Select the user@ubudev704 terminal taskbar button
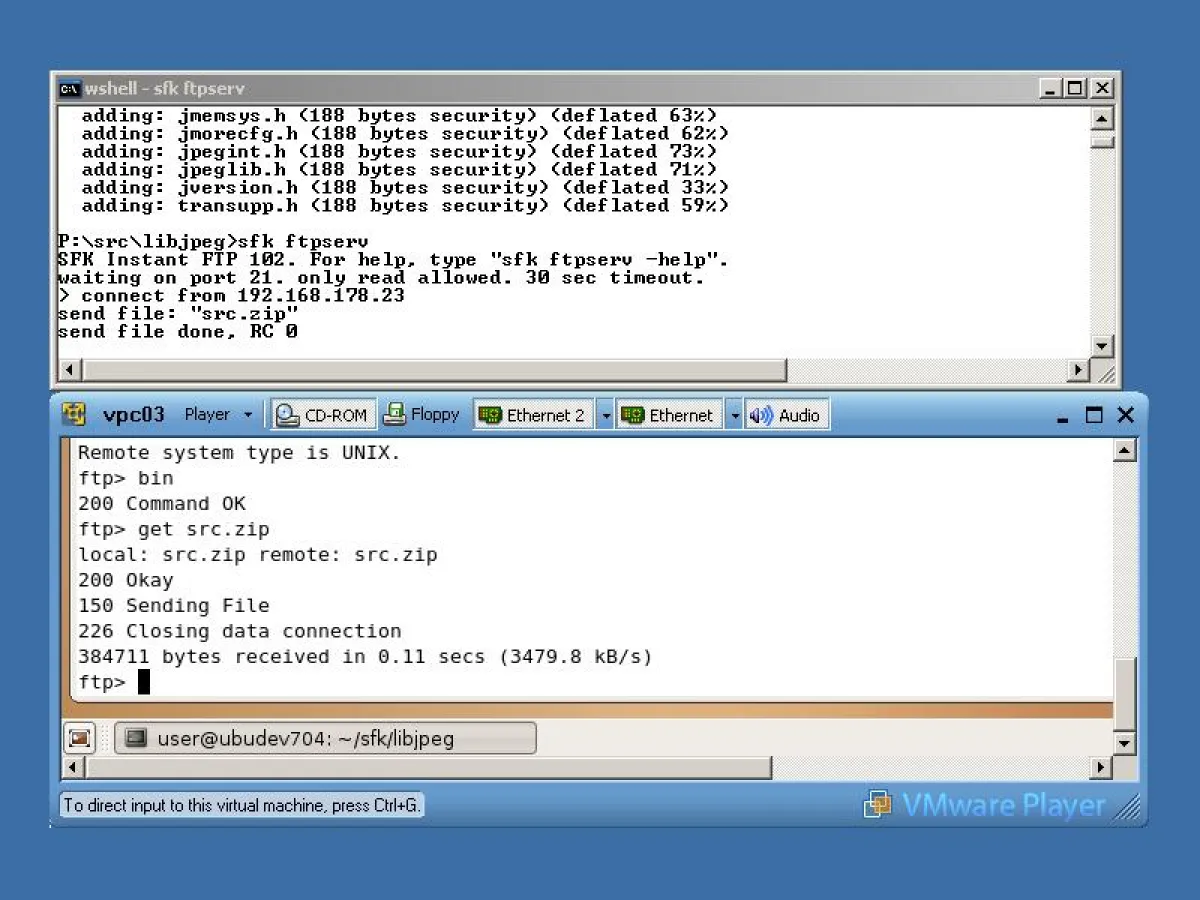1200x900 pixels. pos(326,739)
